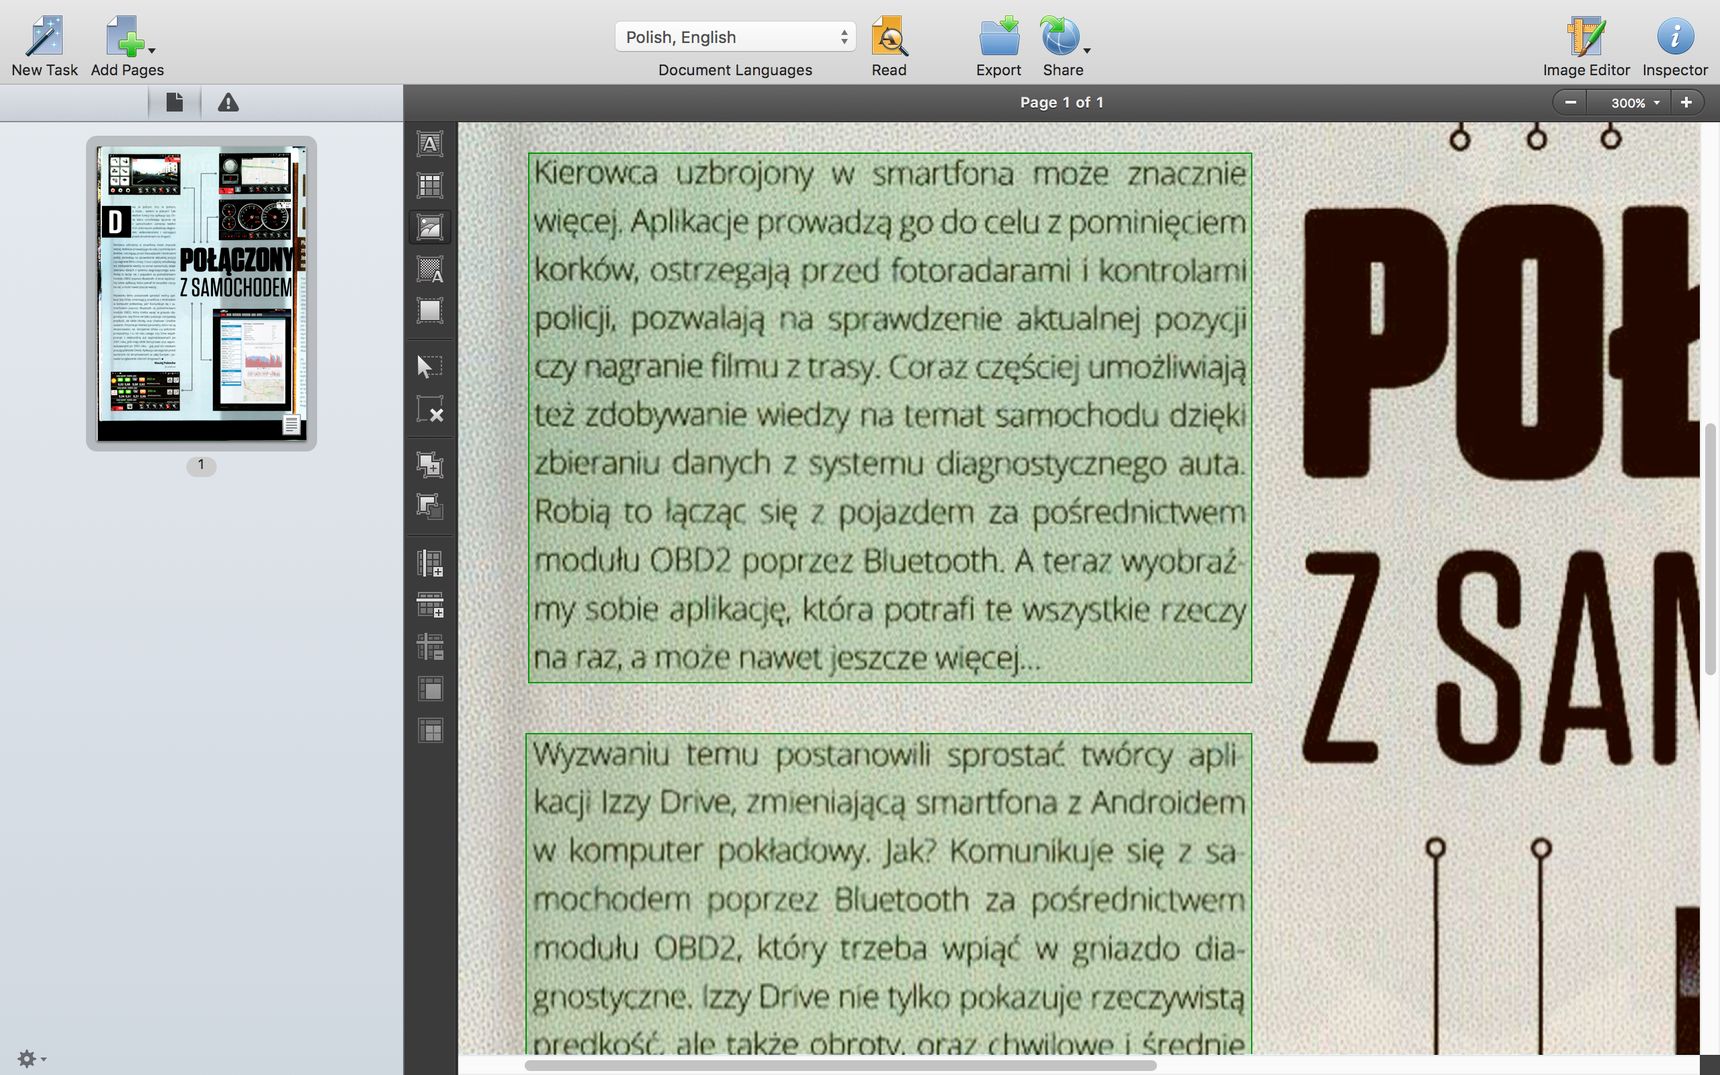Click the Cut Area Part tool
1720x1075 pixels.
pyautogui.click(x=430, y=507)
